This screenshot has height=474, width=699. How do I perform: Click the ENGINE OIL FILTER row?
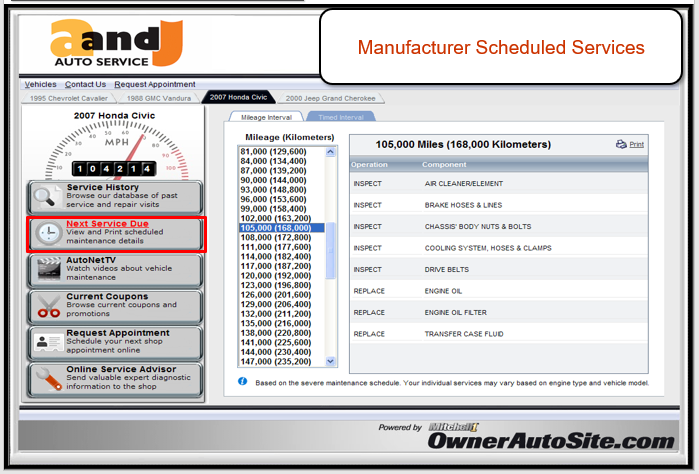(499, 312)
